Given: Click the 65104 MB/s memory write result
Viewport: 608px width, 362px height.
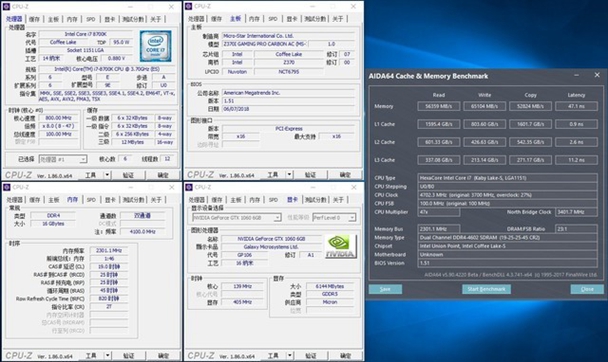Looking at the screenshot, I should (484, 106).
